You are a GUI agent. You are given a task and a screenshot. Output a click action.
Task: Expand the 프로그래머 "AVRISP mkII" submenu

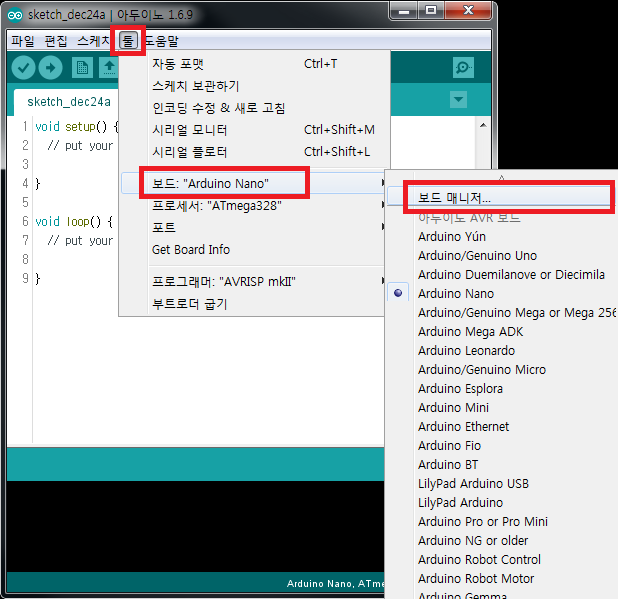(x=253, y=281)
